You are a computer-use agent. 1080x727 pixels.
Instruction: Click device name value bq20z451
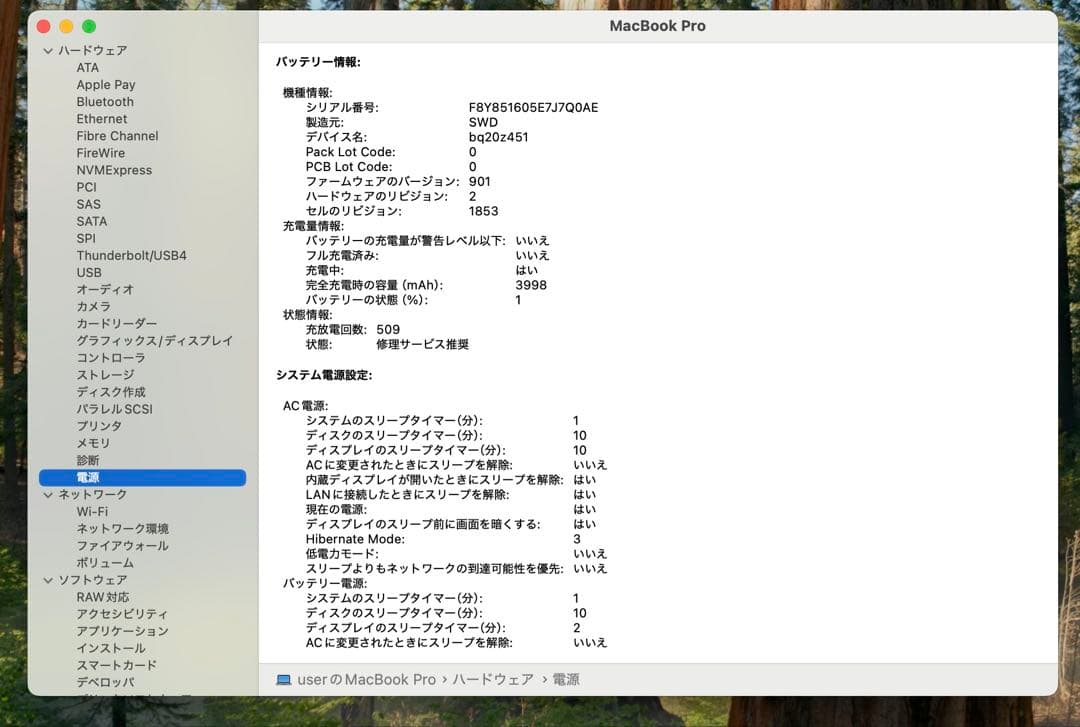[498, 137]
